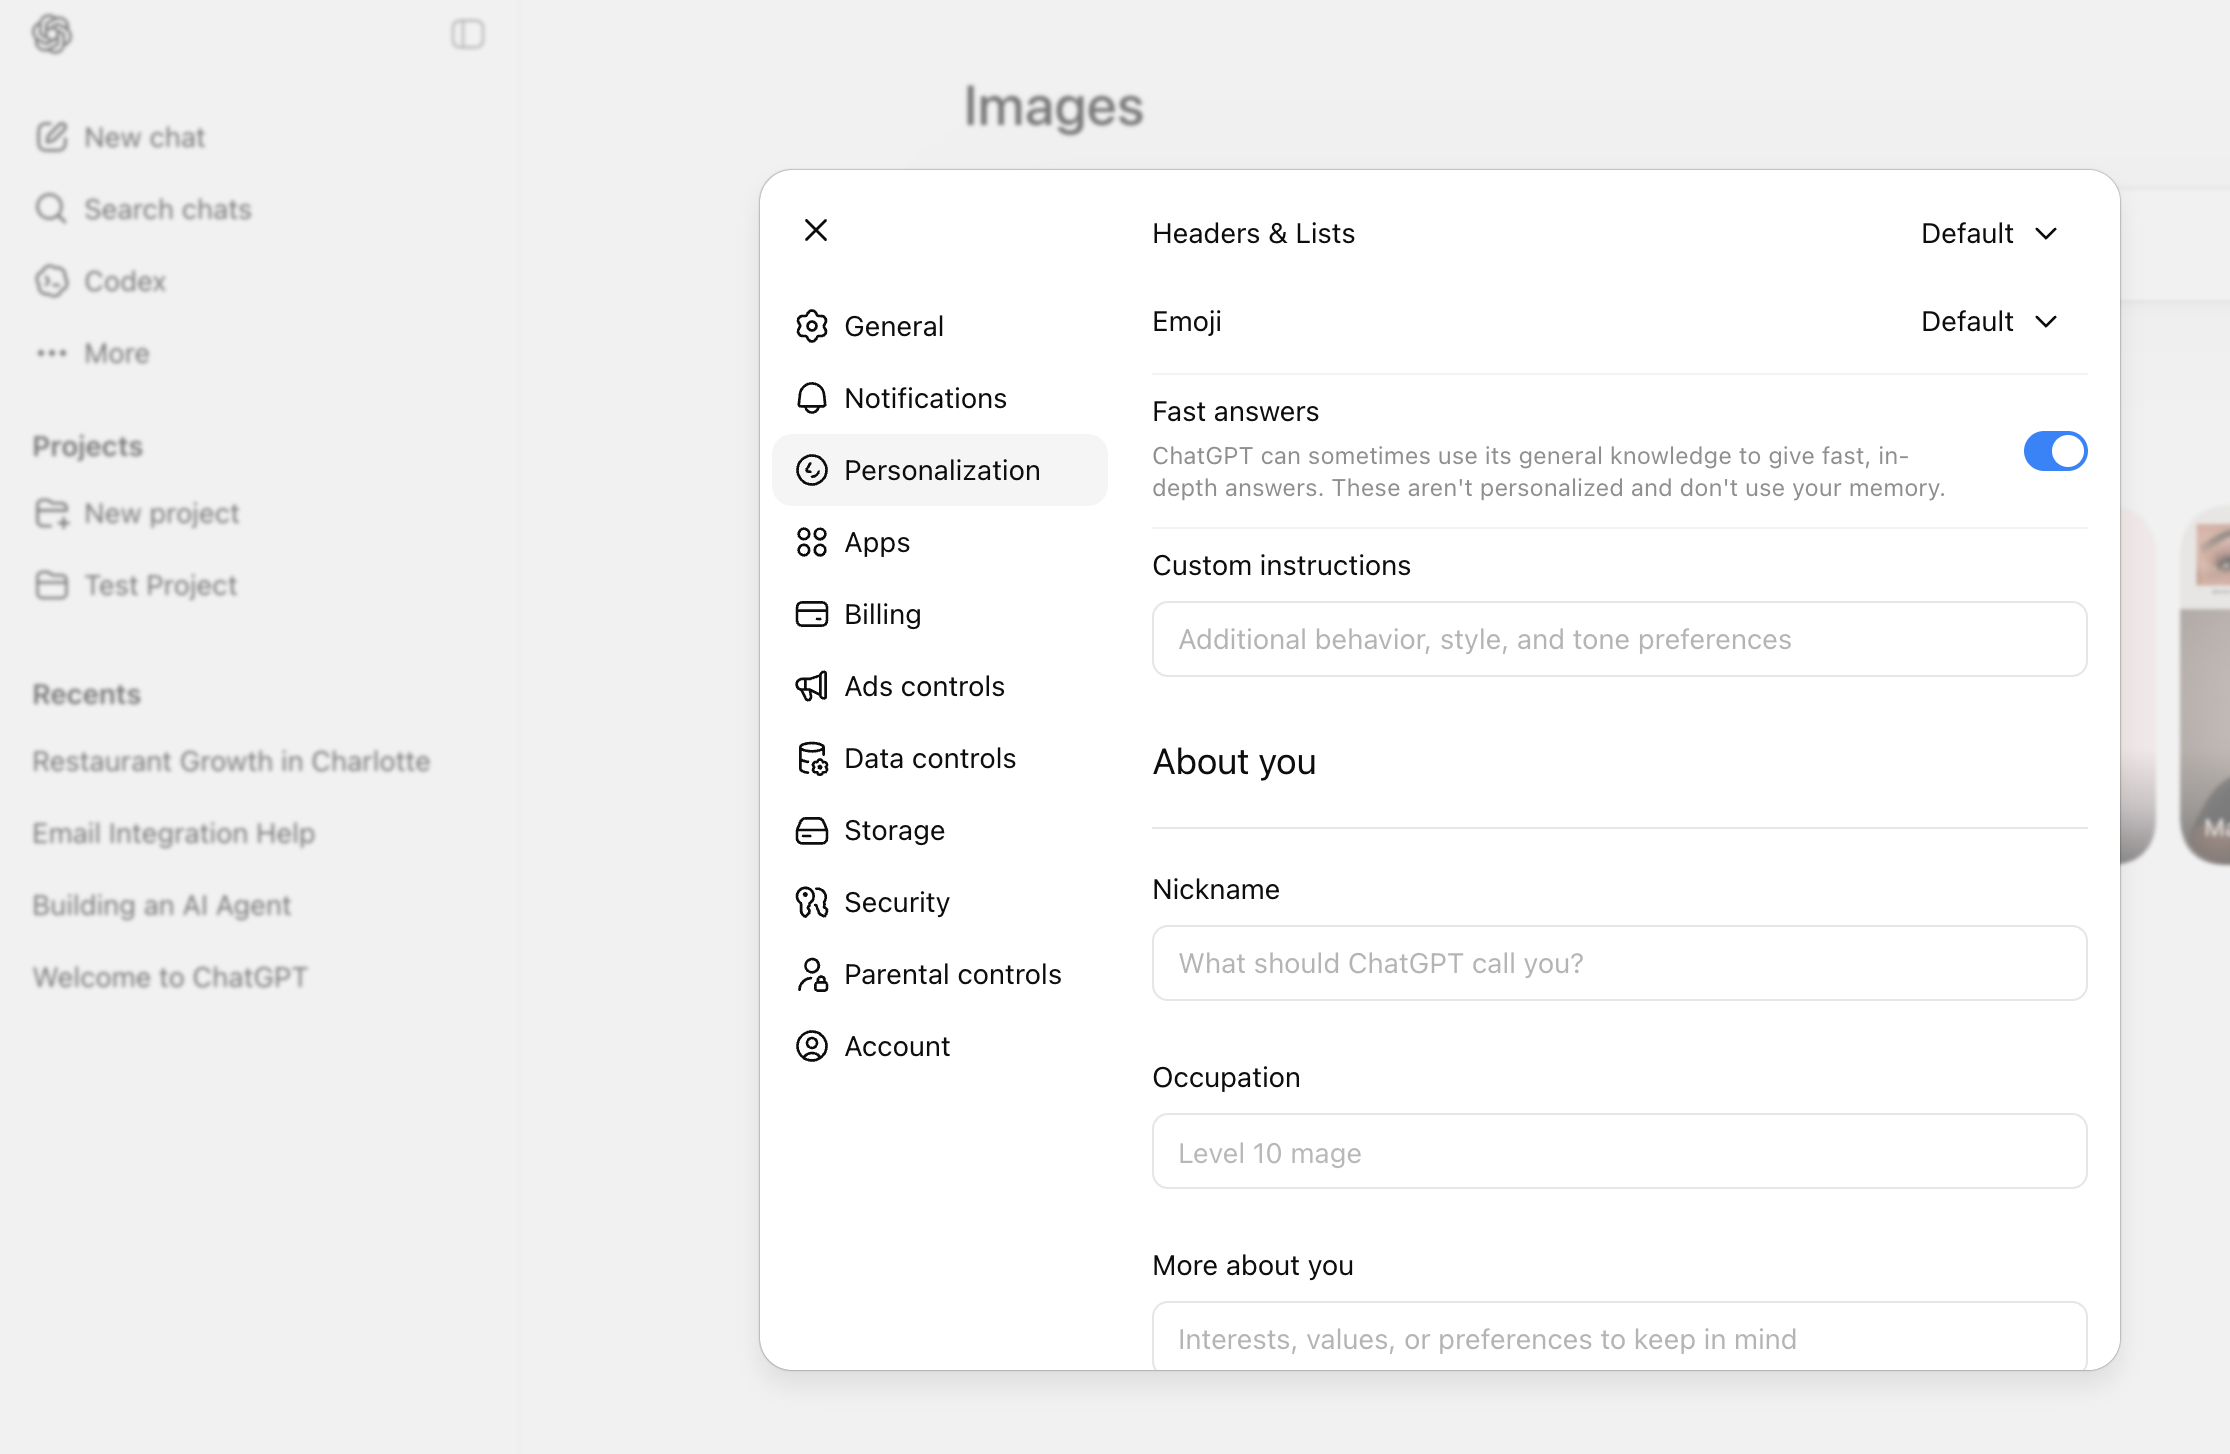Close the settings dialog with X icon
Image resolution: width=2230 pixels, height=1454 pixels.
(x=816, y=231)
